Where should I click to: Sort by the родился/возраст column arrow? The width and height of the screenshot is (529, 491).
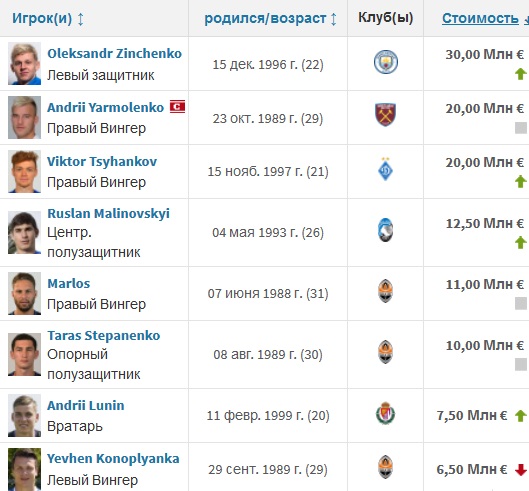click(333, 19)
